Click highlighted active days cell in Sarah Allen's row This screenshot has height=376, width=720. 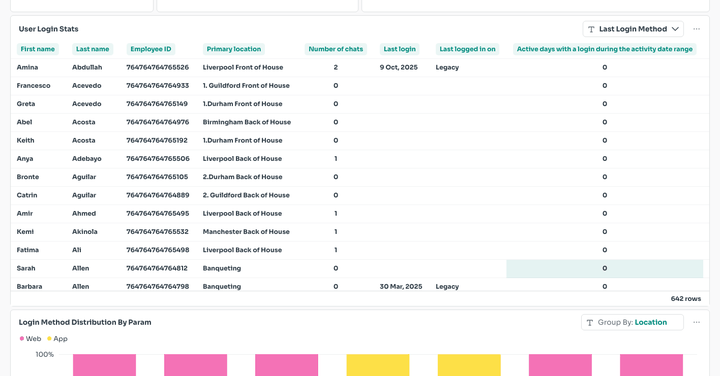click(x=605, y=269)
